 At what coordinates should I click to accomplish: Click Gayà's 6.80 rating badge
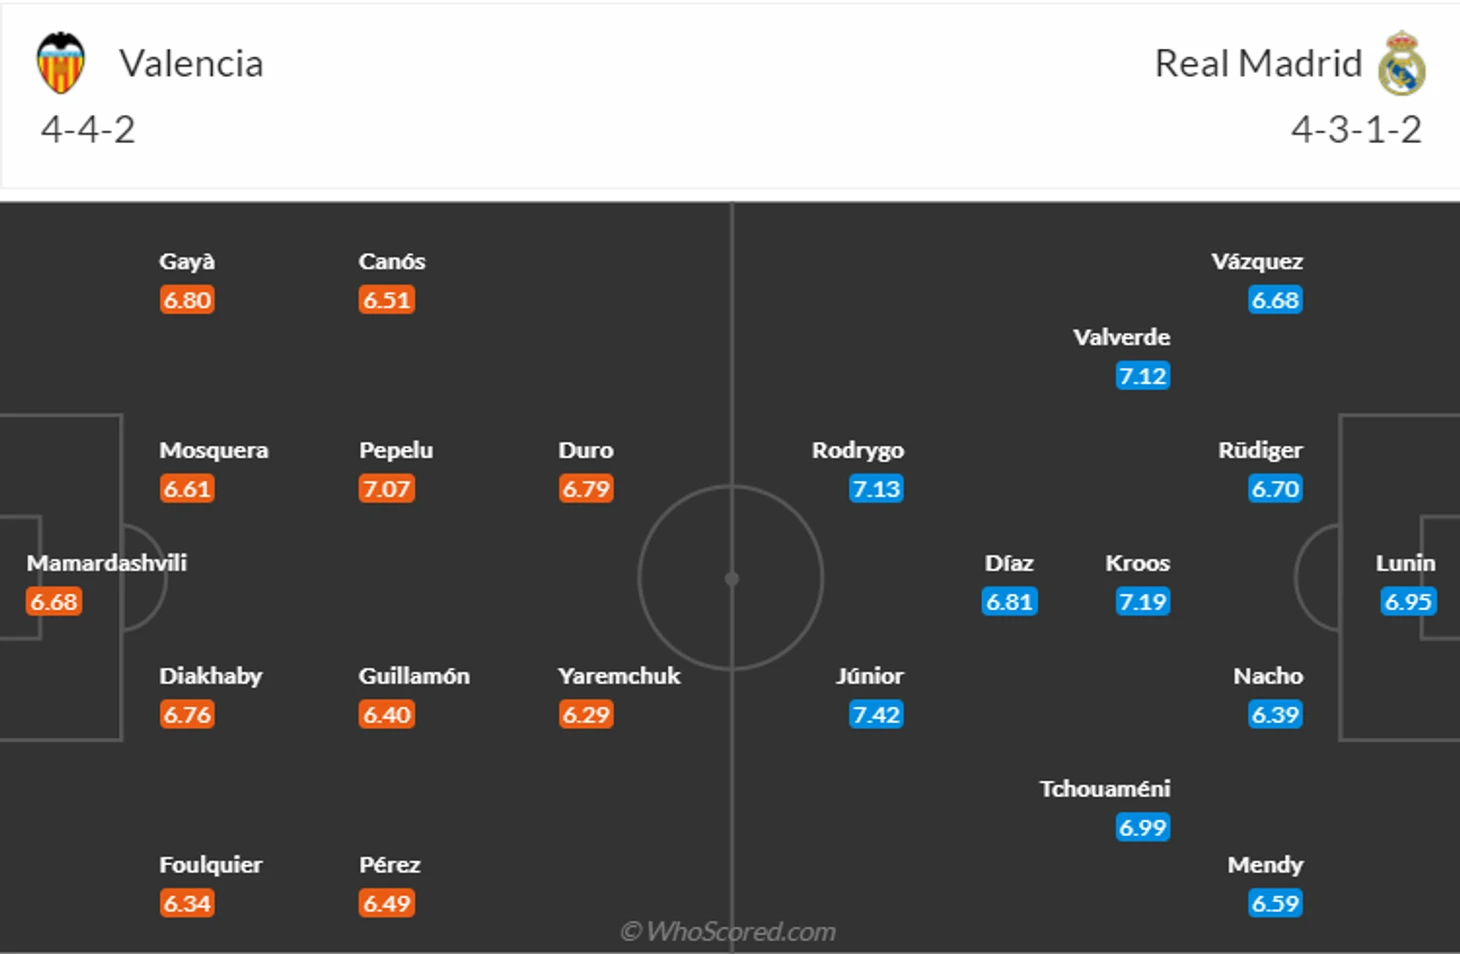(187, 300)
